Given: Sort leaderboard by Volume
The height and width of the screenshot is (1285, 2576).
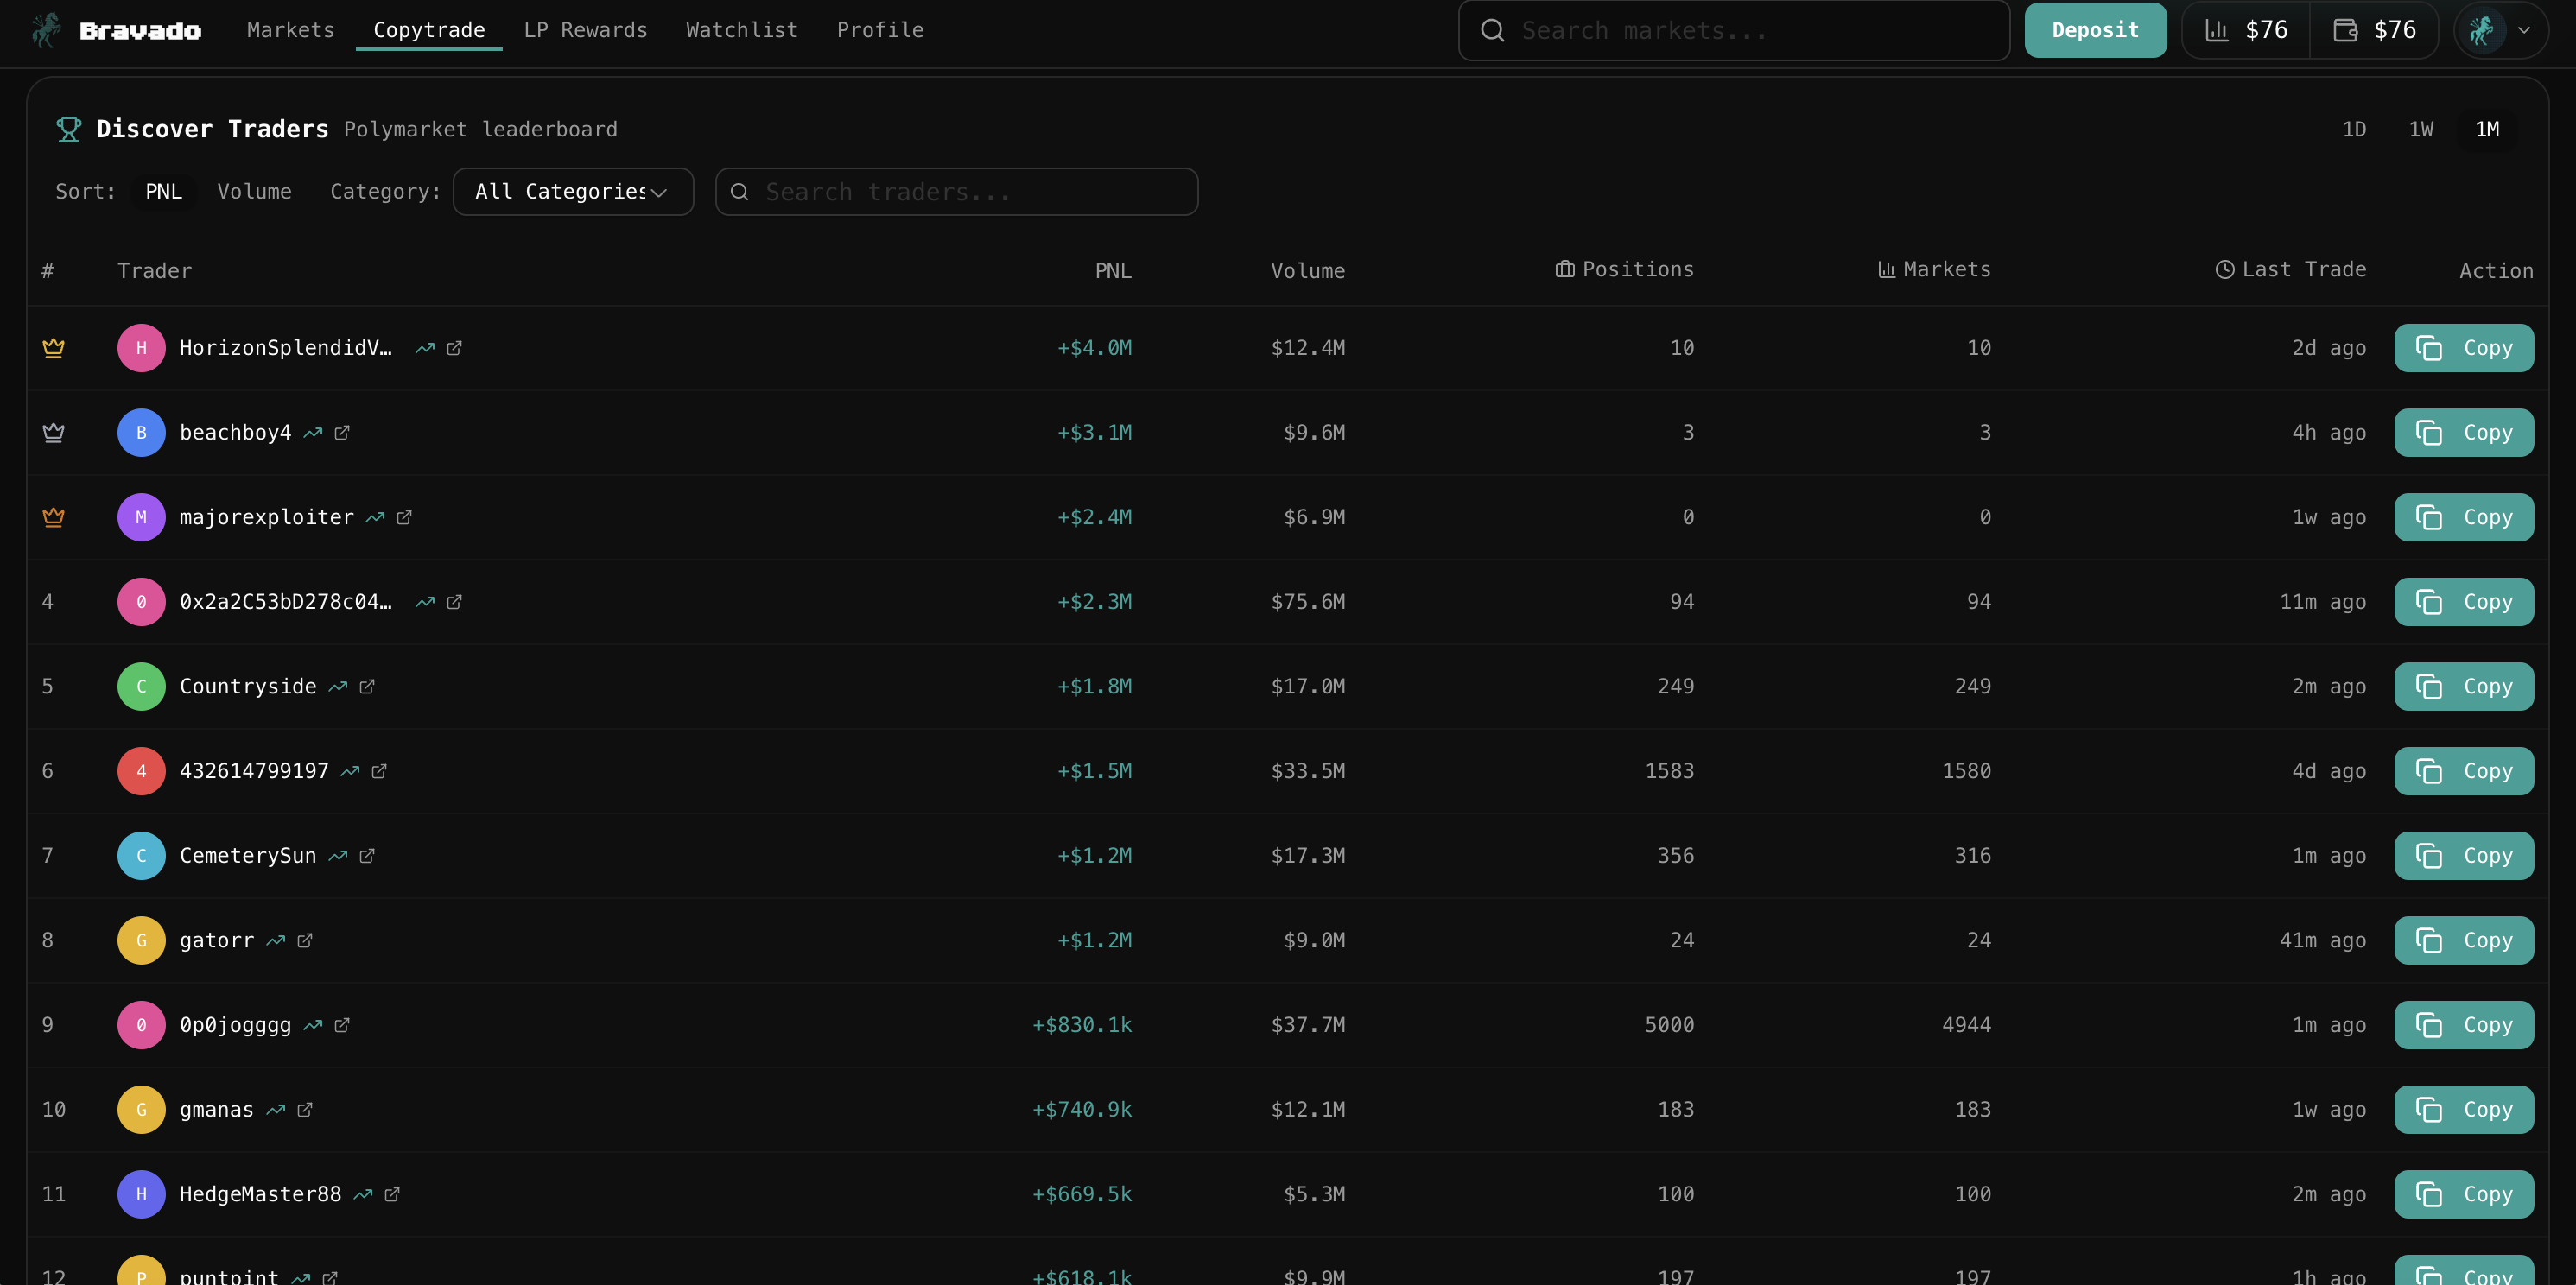Looking at the screenshot, I should (254, 191).
